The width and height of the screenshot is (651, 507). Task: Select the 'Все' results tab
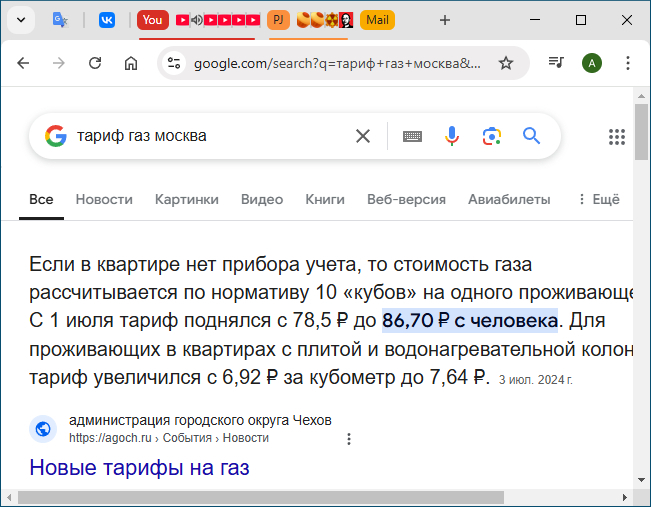[x=41, y=200]
